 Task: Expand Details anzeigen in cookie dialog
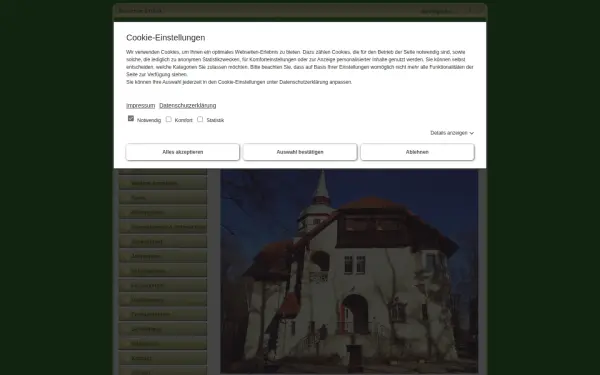click(x=452, y=133)
